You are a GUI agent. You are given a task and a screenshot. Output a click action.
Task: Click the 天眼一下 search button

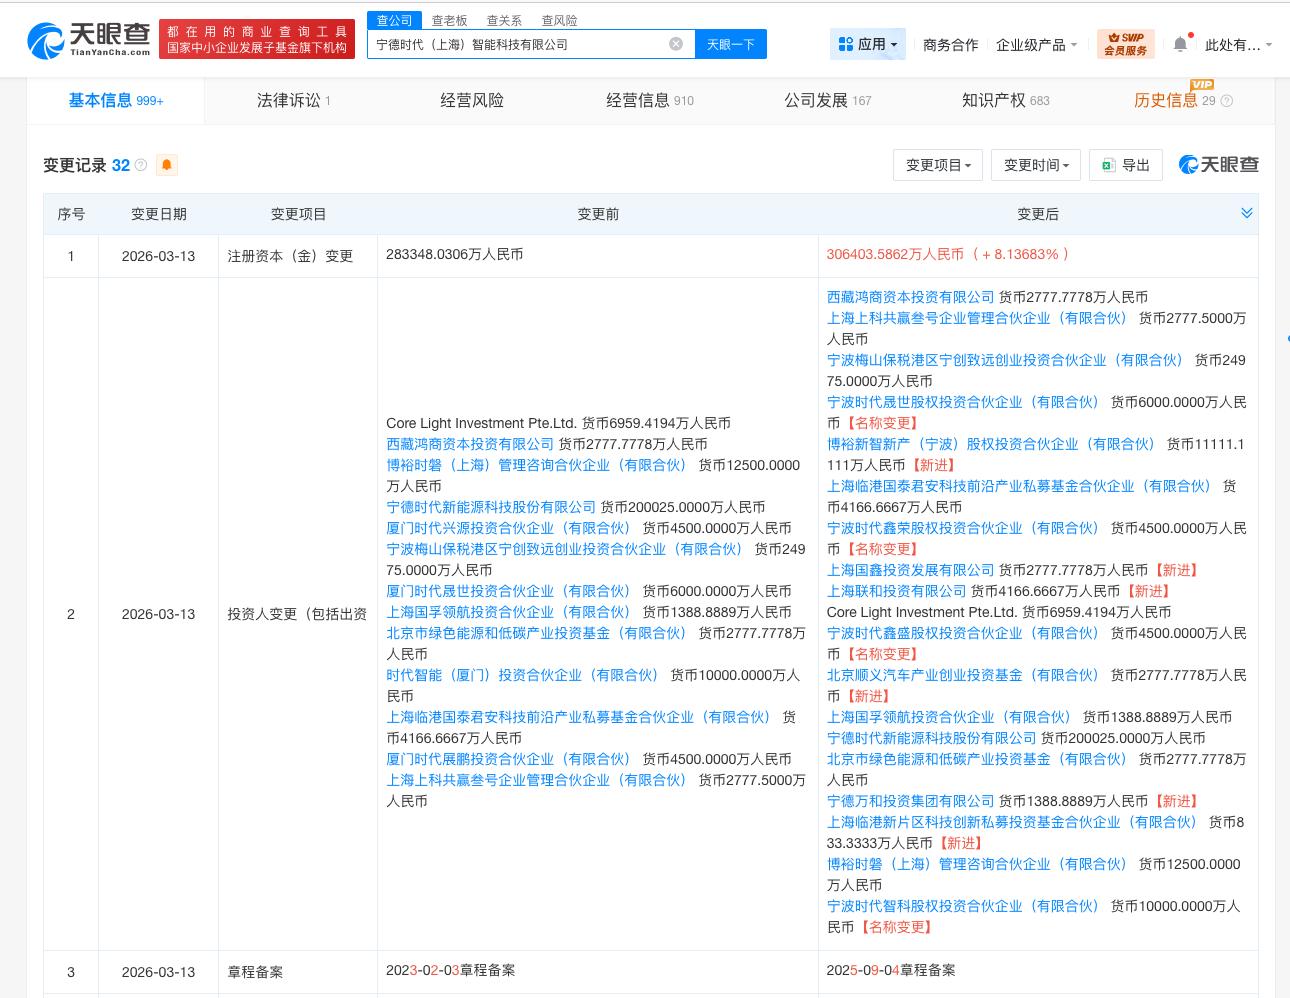730,44
